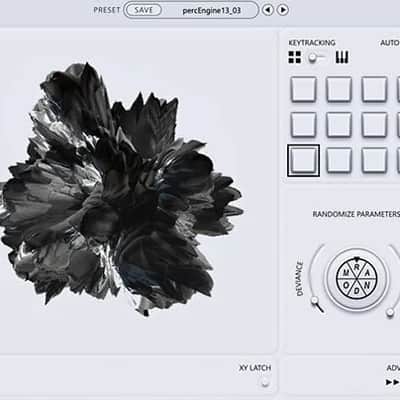Trigger the first pad in the middle row
400x400 pixels.
point(304,125)
